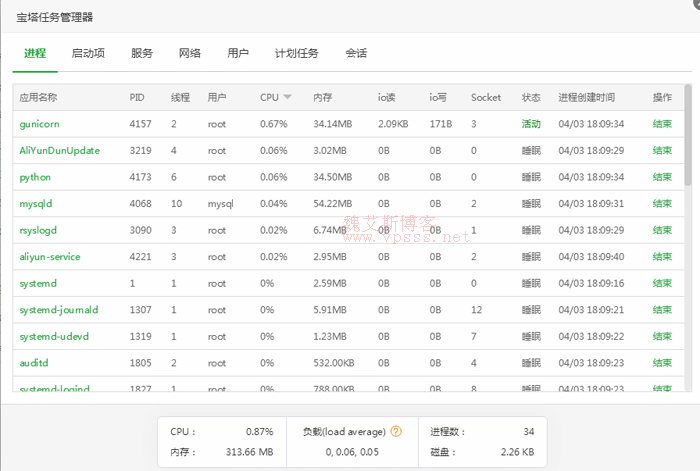This screenshot has width=700, height=471.
Task: Select the 网络 tab
Action: [190, 53]
